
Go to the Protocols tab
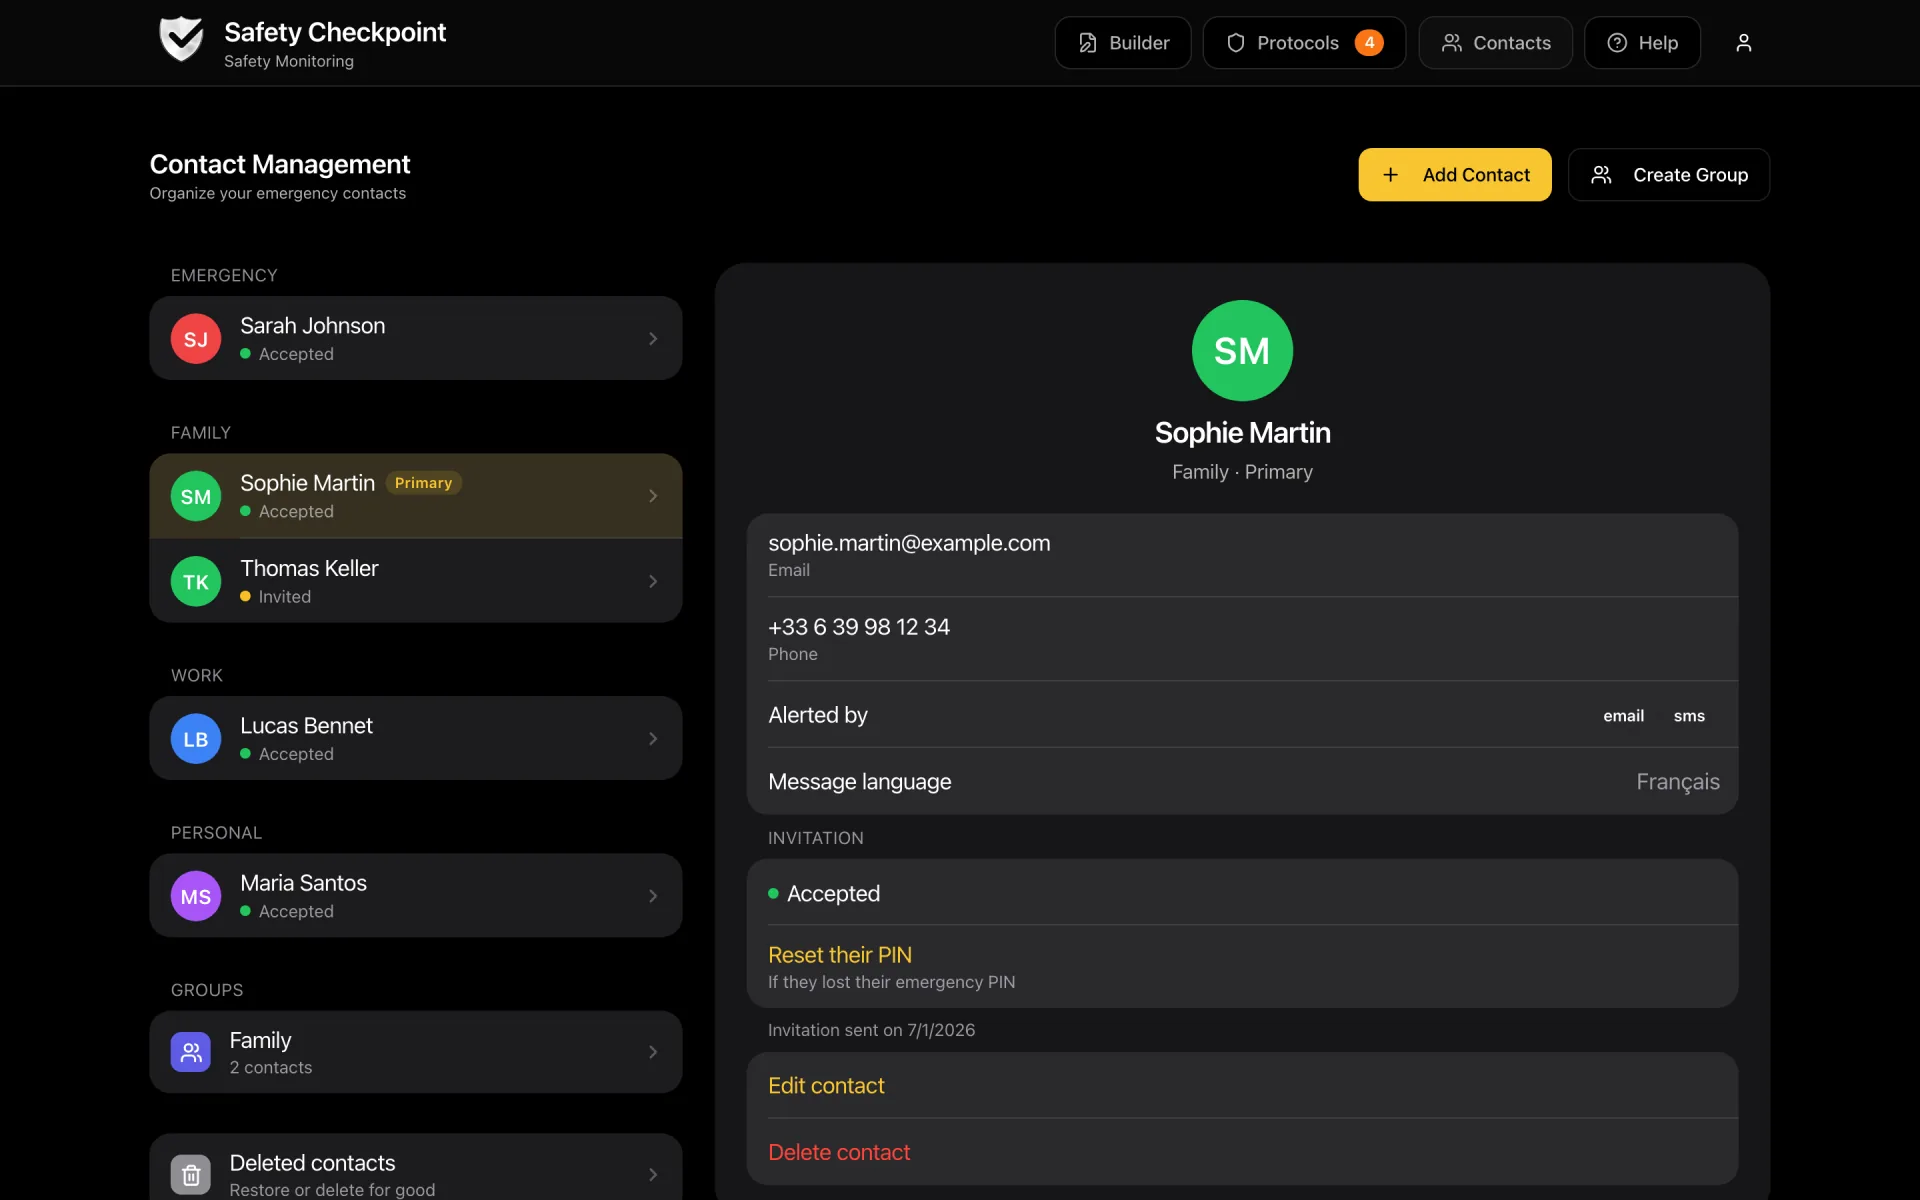(1304, 43)
